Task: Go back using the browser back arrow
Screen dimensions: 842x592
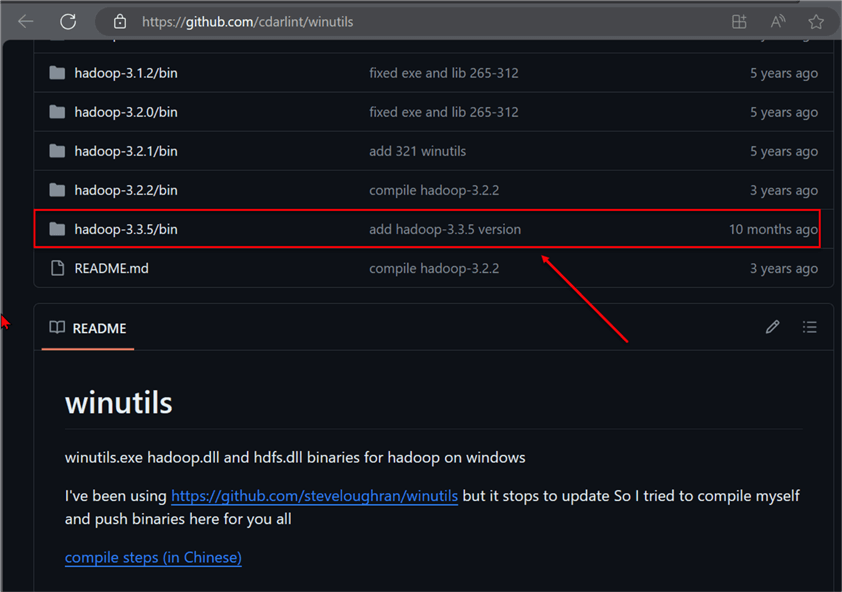Action: point(25,21)
